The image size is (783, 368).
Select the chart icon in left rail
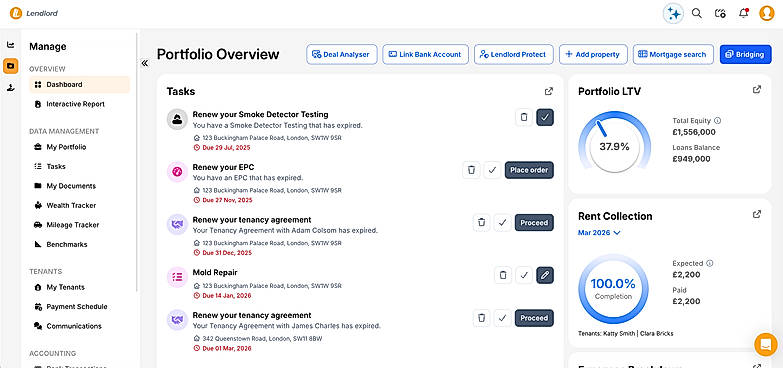tap(10, 45)
